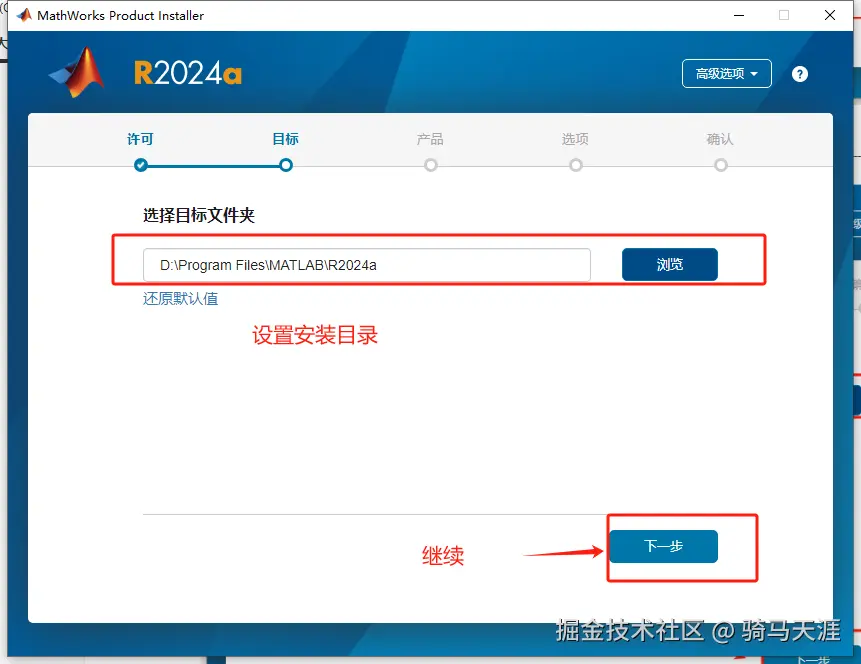This screenshot has width=861, height=664.
Task: Click the 产品 step label
Action: point(430,140)
